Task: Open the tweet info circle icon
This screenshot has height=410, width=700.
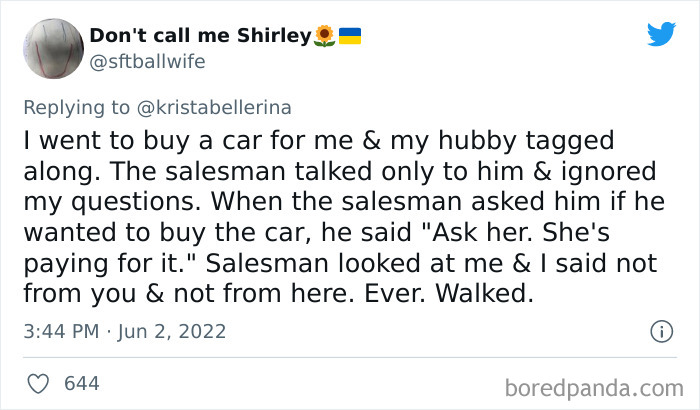Action: point(660,330)
